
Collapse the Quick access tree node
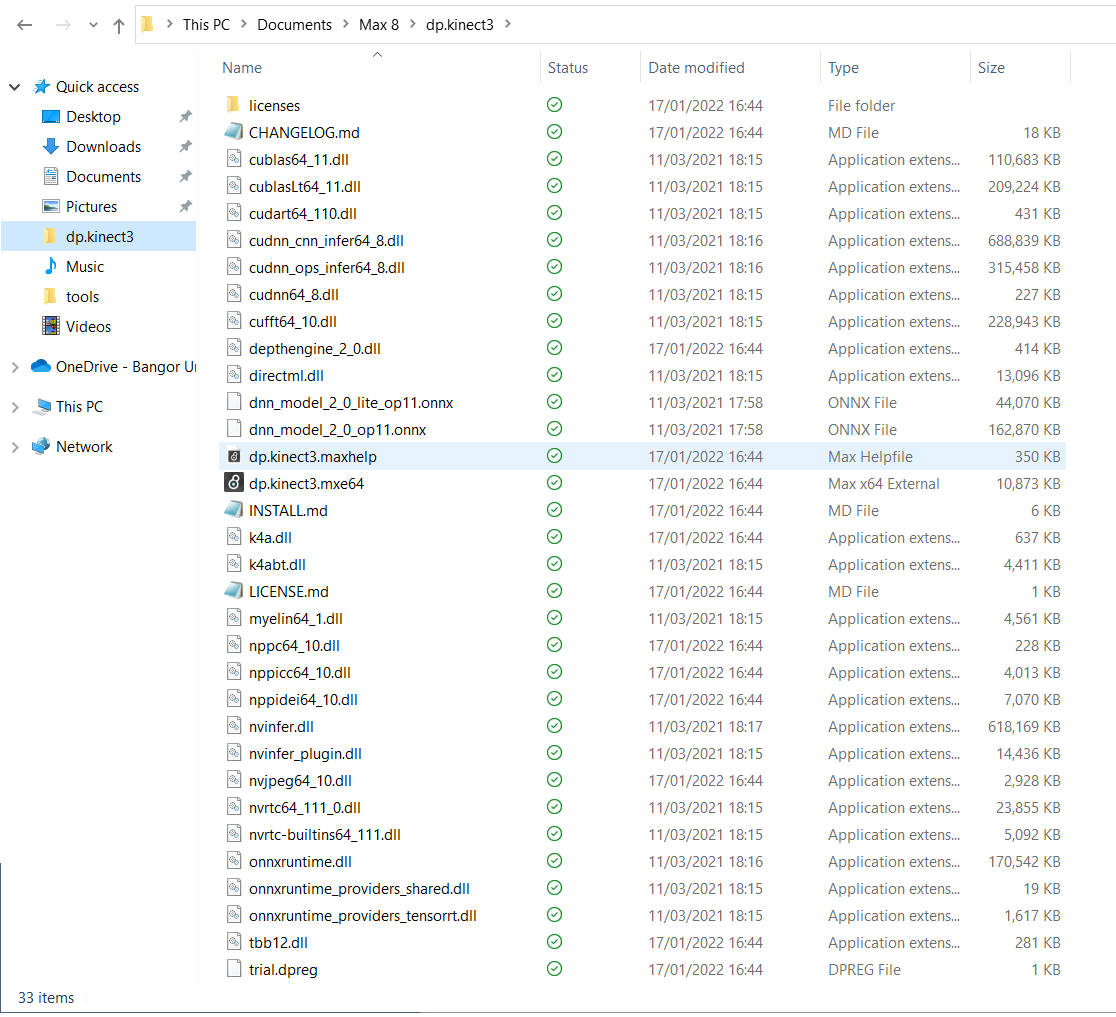click(14, 87)
